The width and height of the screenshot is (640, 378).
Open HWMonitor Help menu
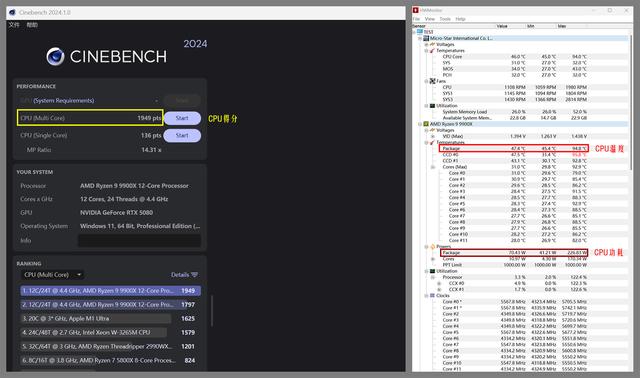pos(460,19)
